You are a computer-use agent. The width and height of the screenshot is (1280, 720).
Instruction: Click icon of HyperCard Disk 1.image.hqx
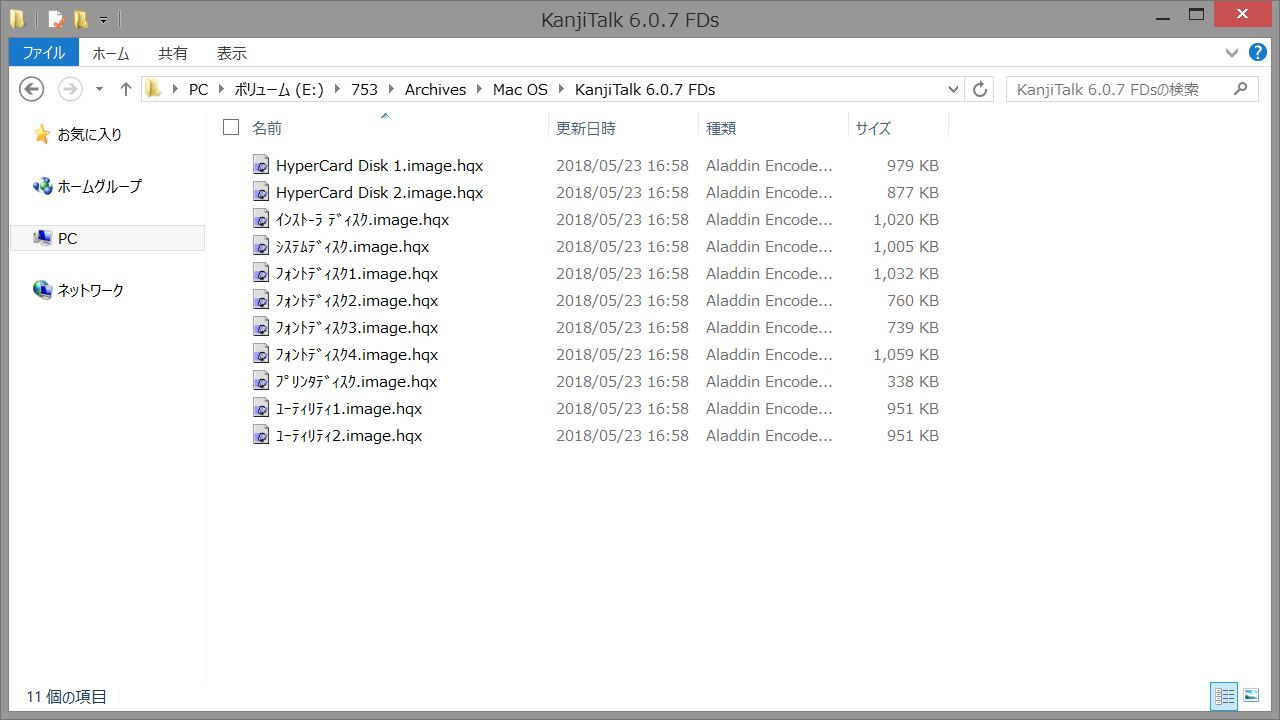pyautogui.click(x=261, y=165)
